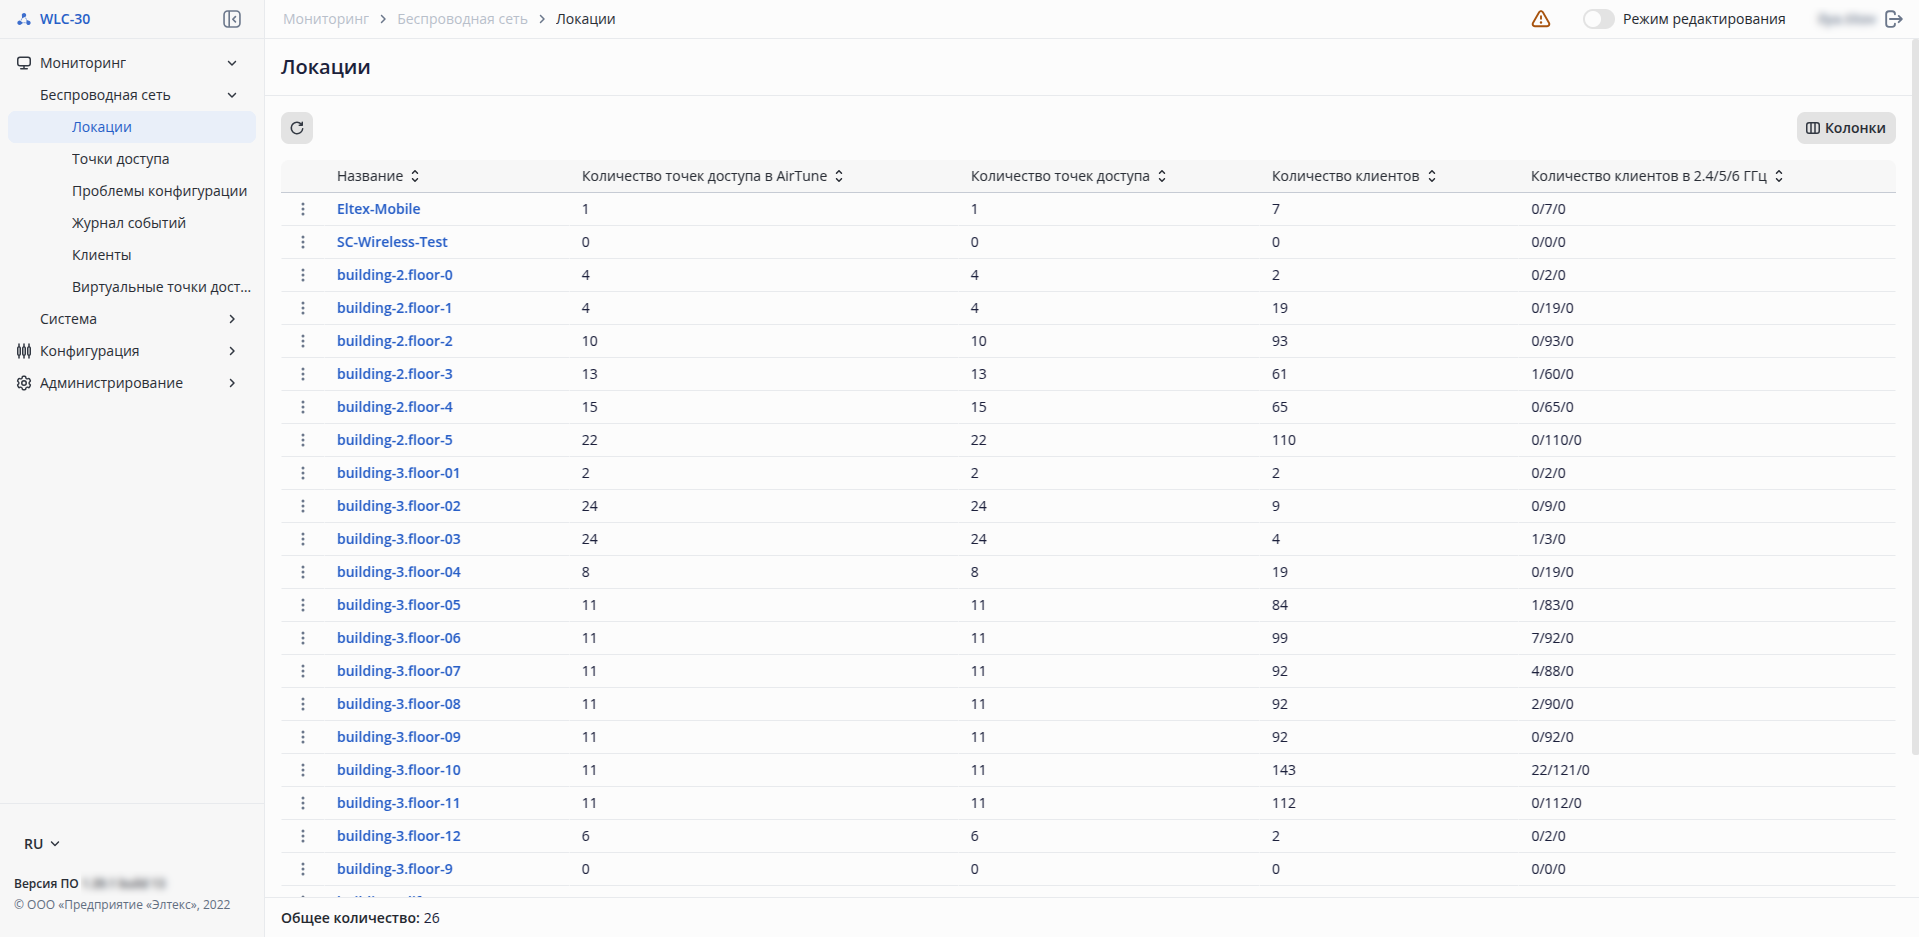This screenshot has width=1919, height=937.
Task: Select Журнал событий in sidebar
Action: click(129, 223)
